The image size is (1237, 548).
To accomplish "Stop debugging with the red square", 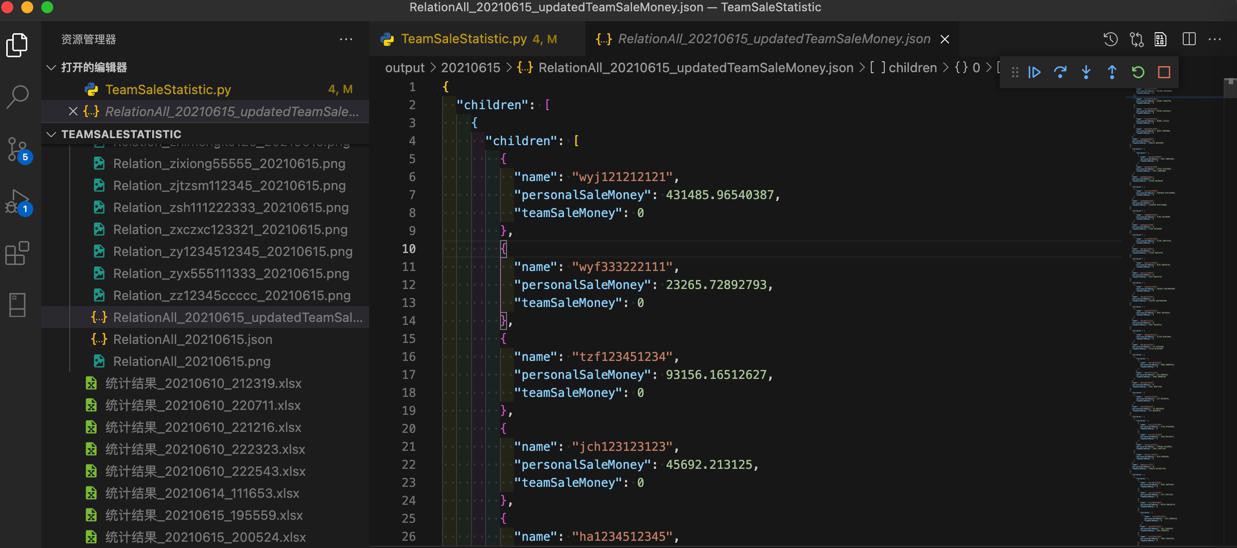I will [x=1164, y=72].
